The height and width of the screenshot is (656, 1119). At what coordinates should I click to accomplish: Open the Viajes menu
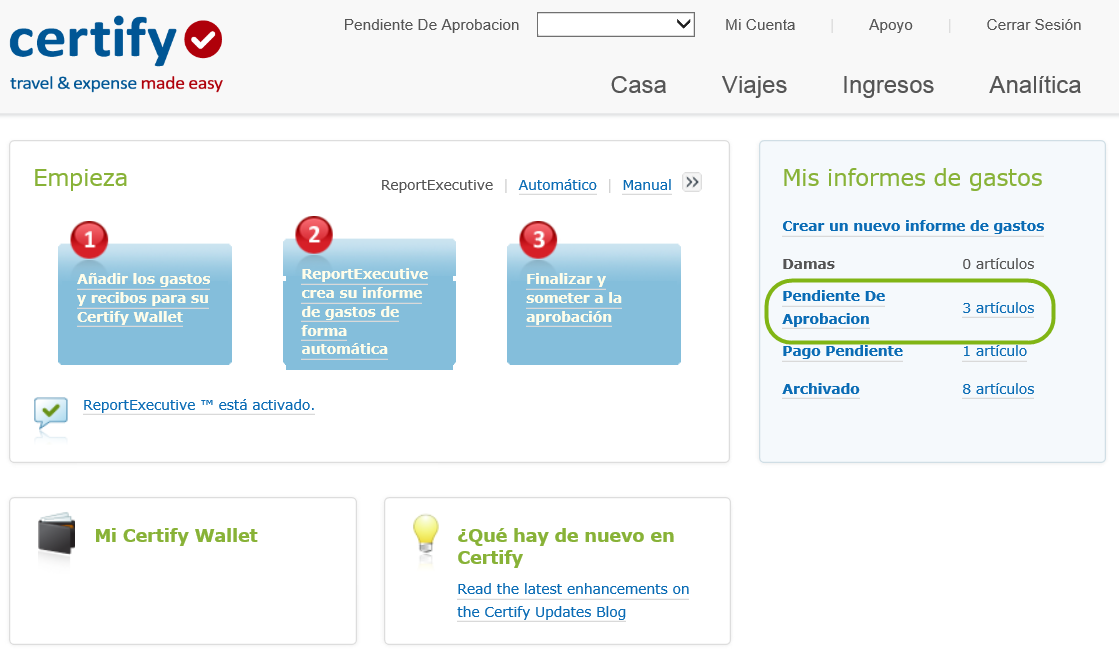(x=754, y=85)
